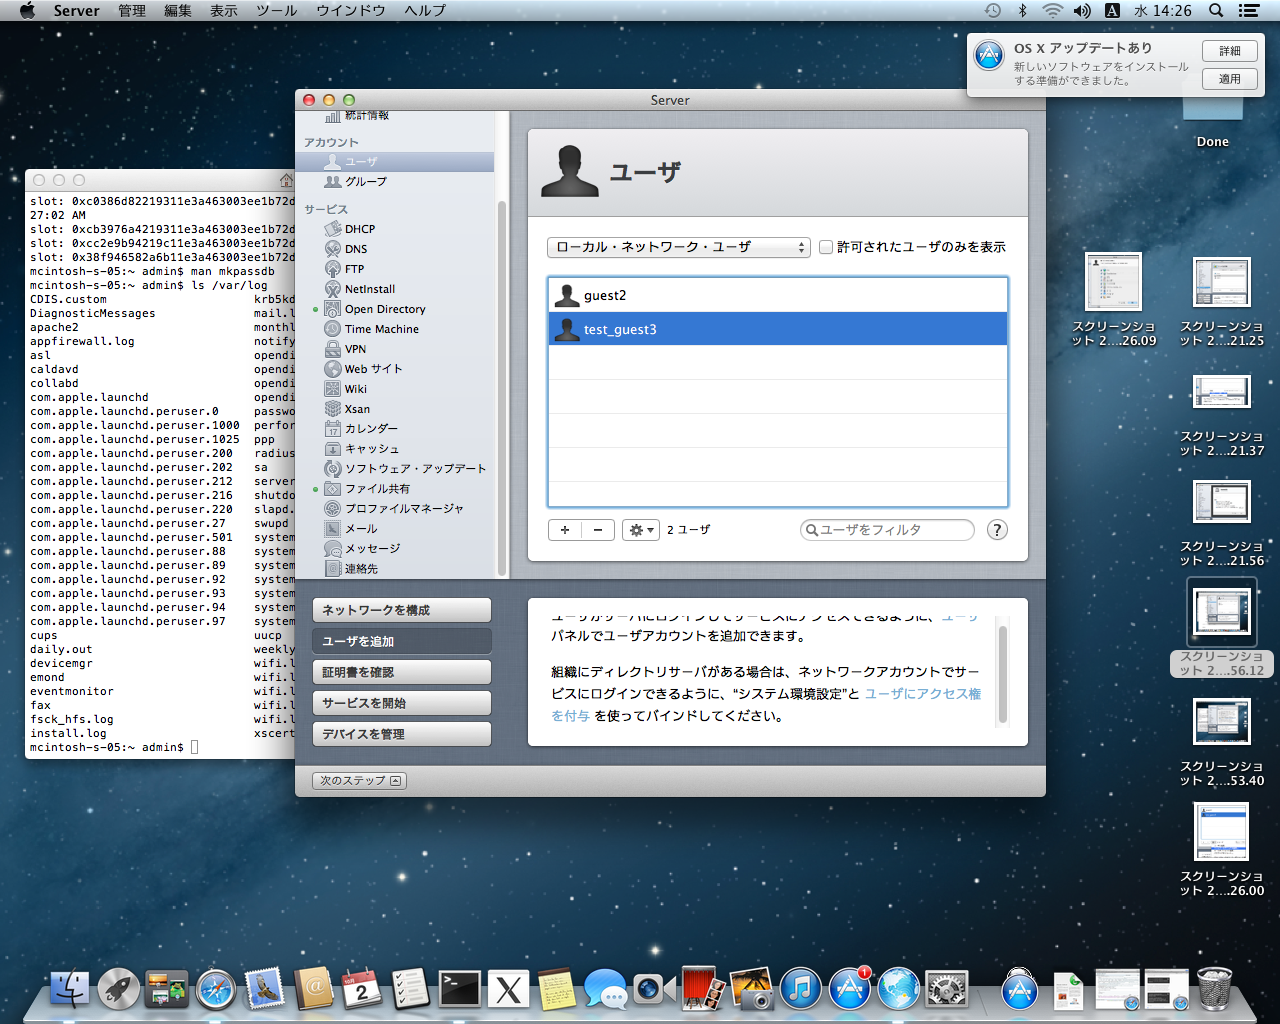Open App Store from the Dock

849,990
